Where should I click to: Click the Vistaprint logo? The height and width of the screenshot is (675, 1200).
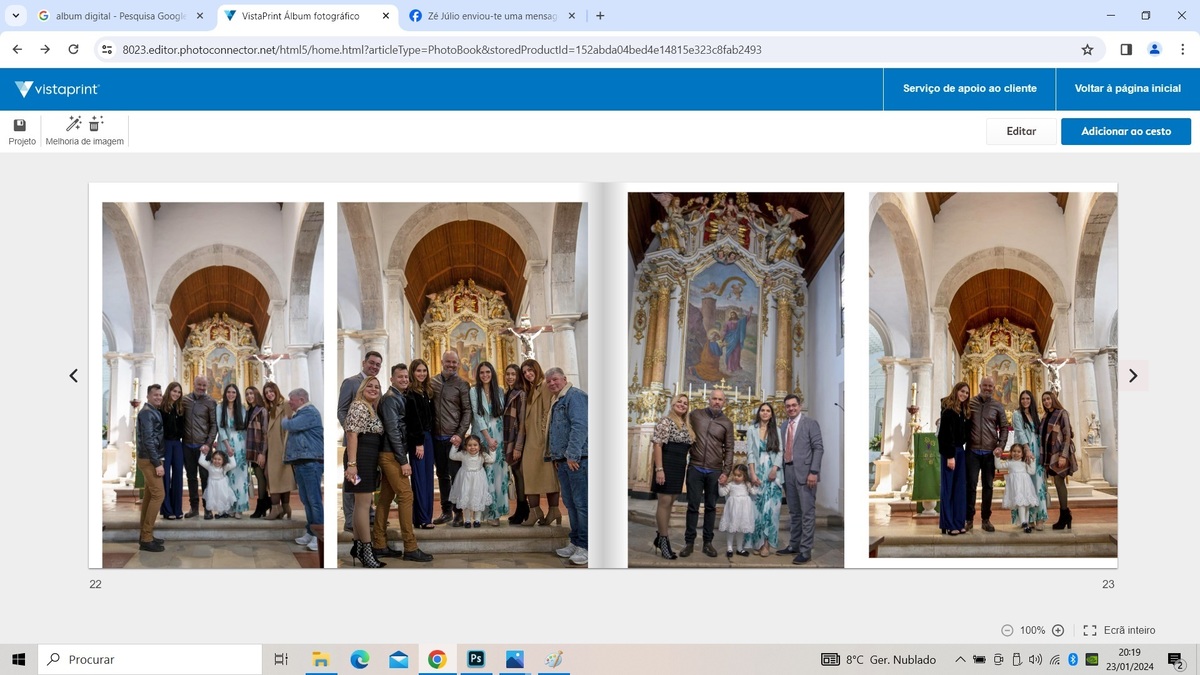(x=57, y=89)
